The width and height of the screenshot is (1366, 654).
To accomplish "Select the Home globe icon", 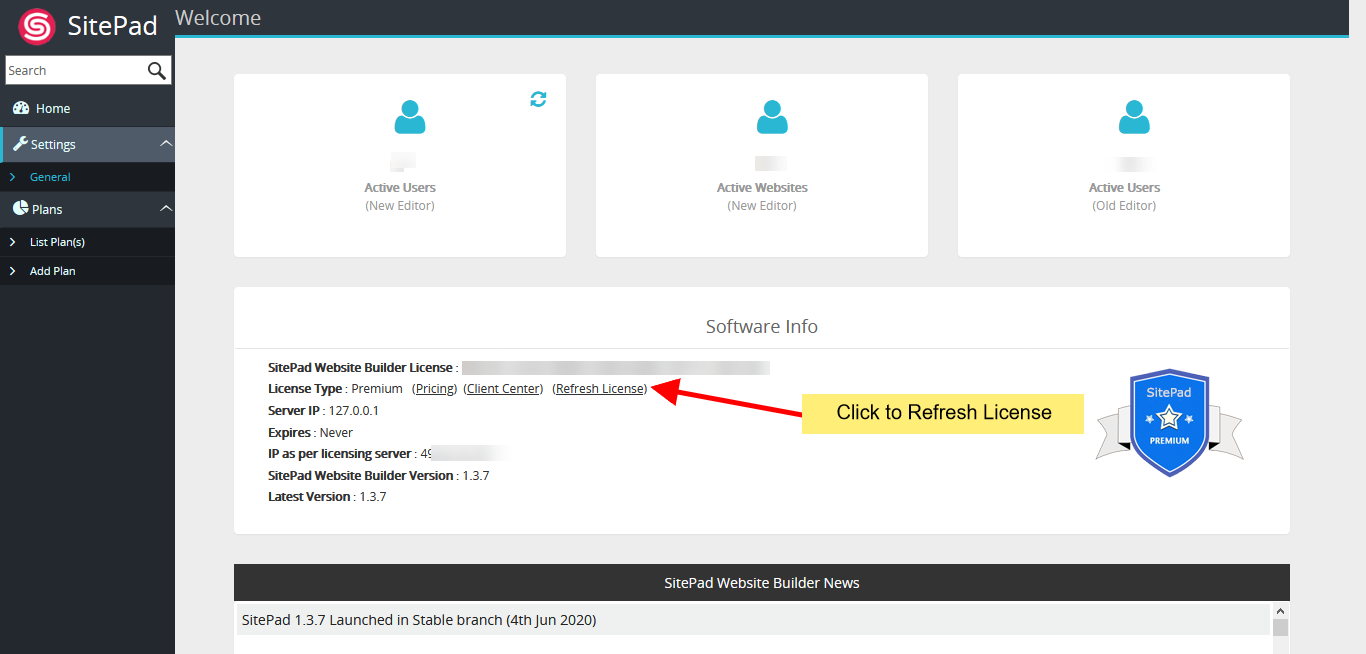I will click(x=22, y=108).
